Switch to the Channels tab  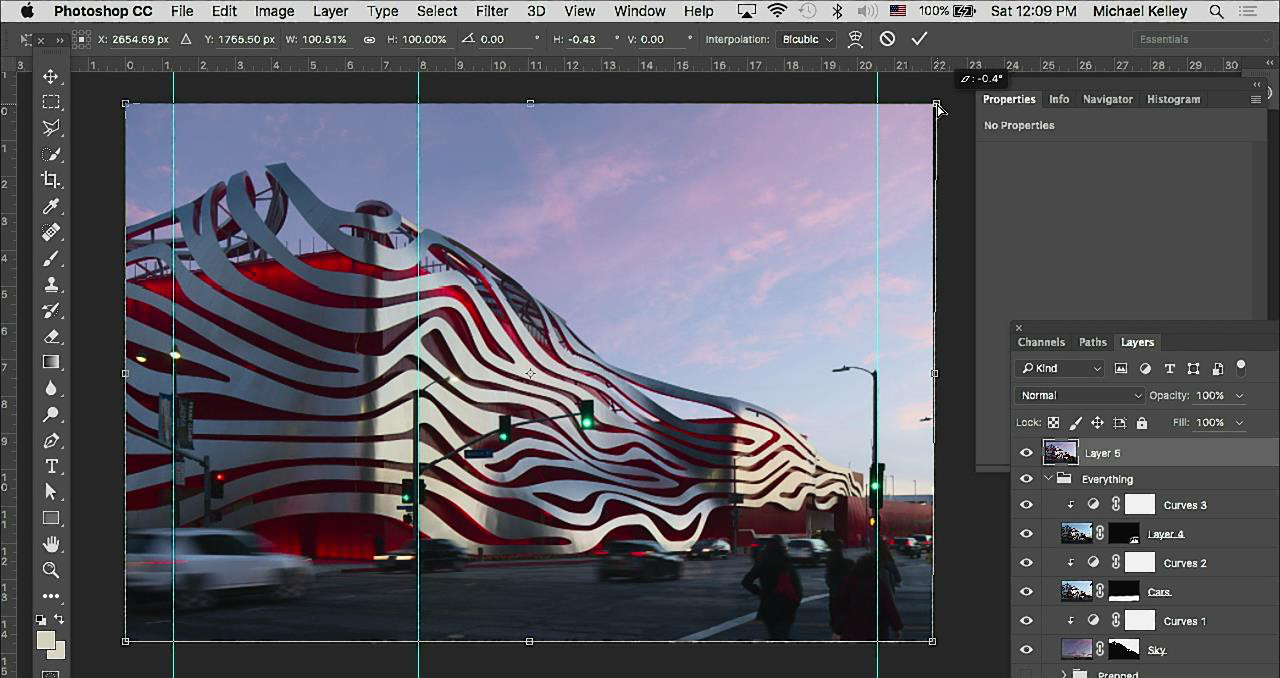point(1041,342)
